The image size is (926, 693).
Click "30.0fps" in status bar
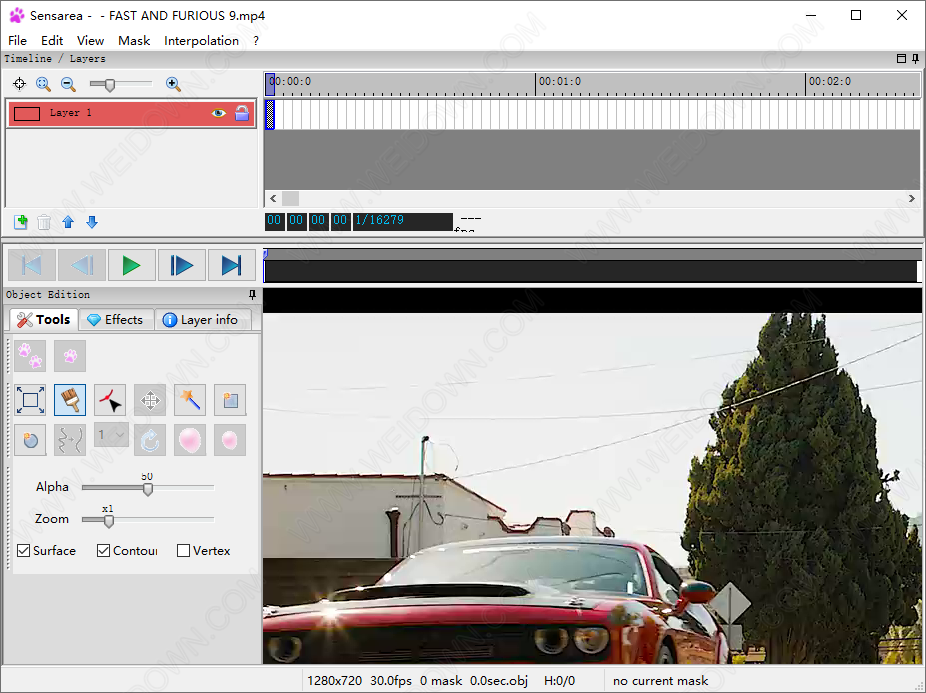coord(391,681)
